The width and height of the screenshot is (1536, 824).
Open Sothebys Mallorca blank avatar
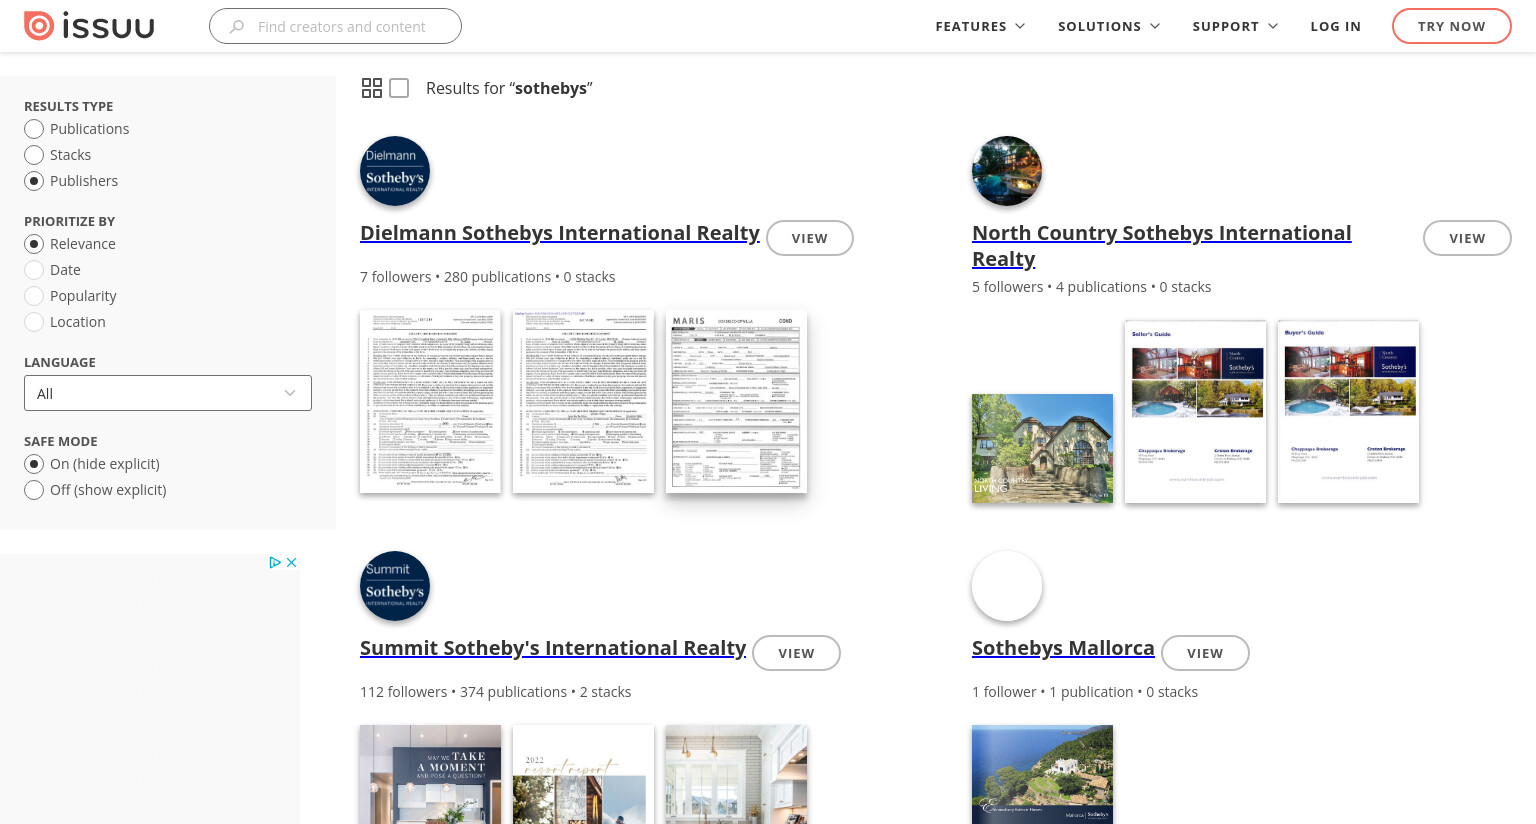pyautogui.click(x=1007, y=586)
